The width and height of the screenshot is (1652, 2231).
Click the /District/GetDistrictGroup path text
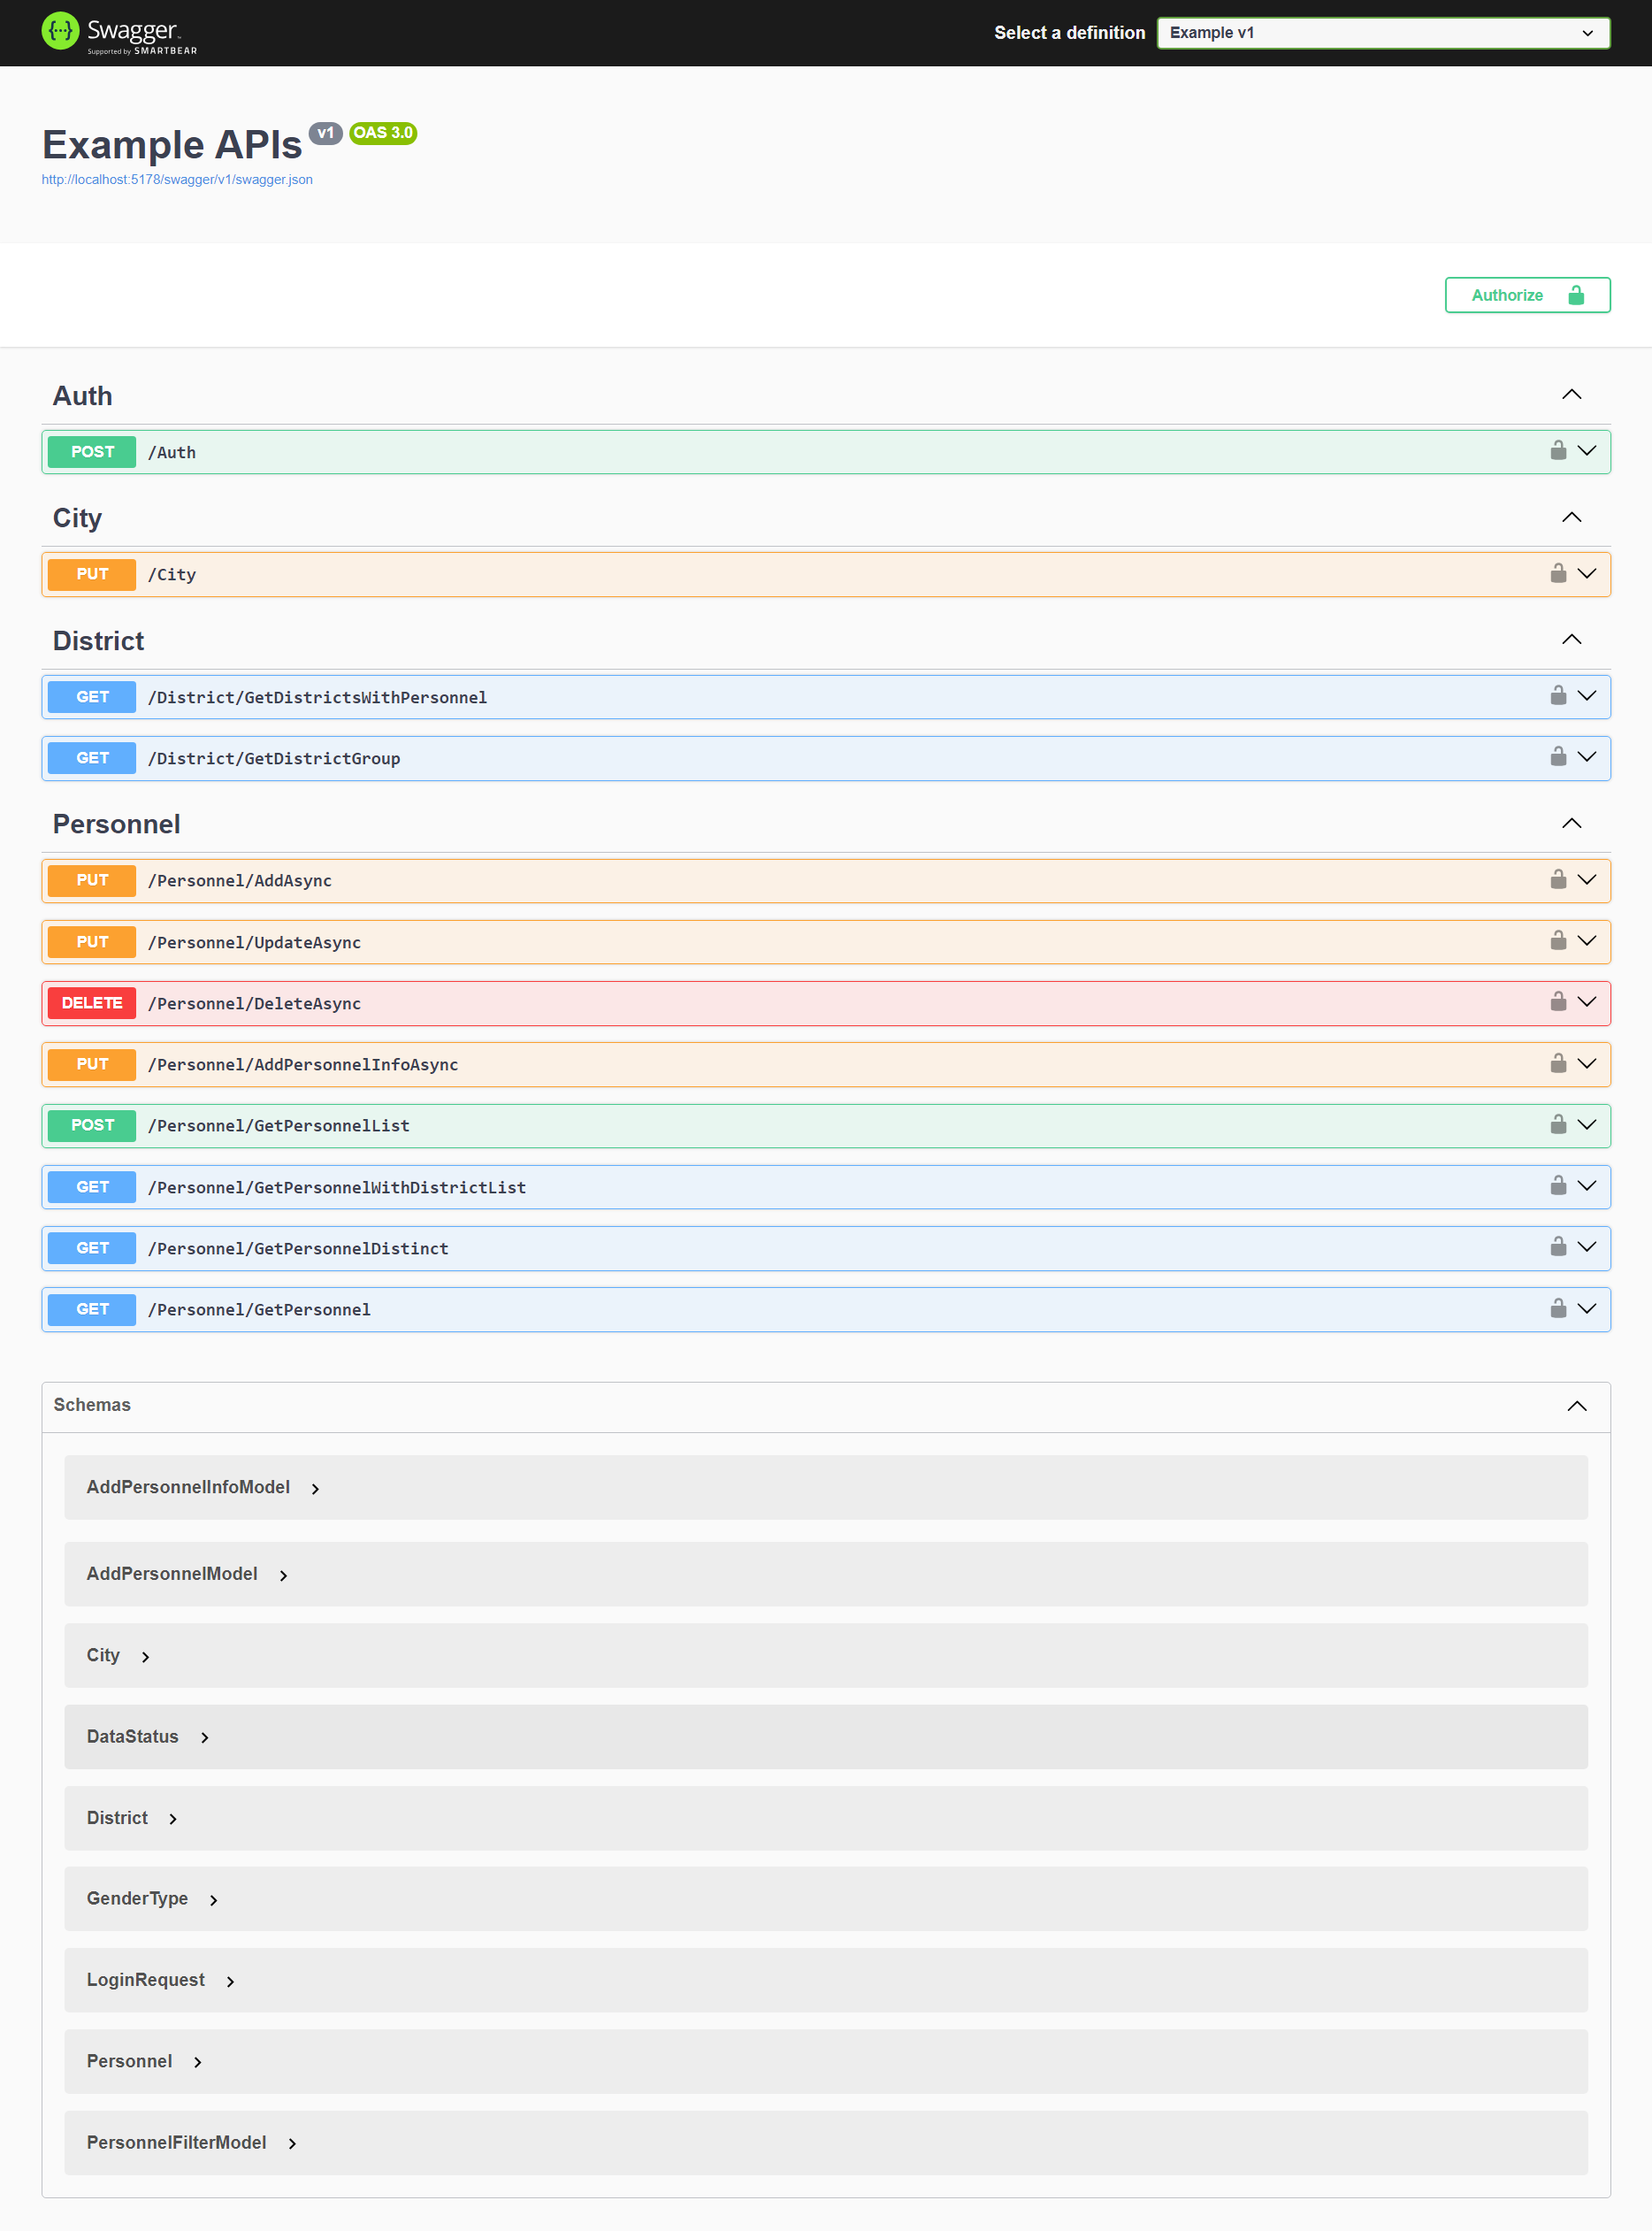[274, 759]
